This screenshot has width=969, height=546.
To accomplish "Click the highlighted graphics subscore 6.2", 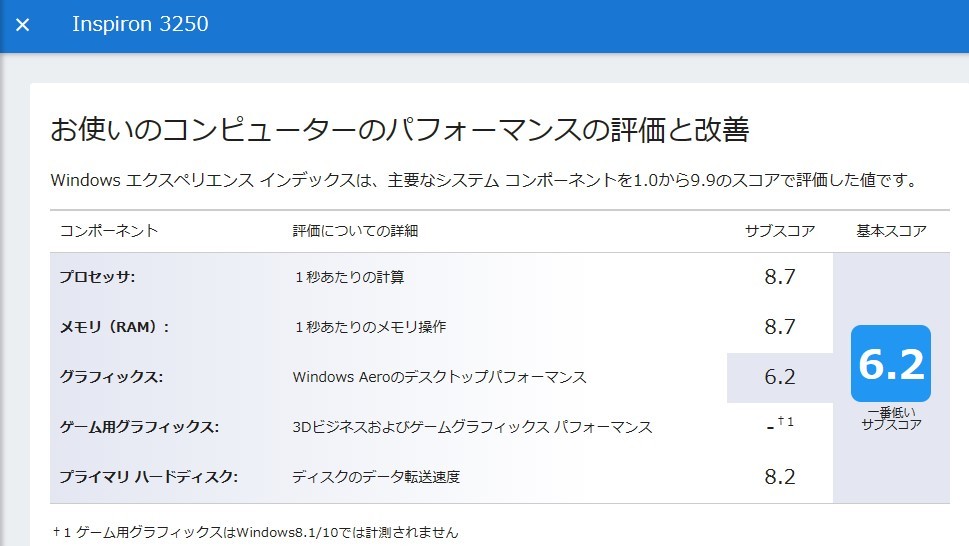I will coord(780,377).
